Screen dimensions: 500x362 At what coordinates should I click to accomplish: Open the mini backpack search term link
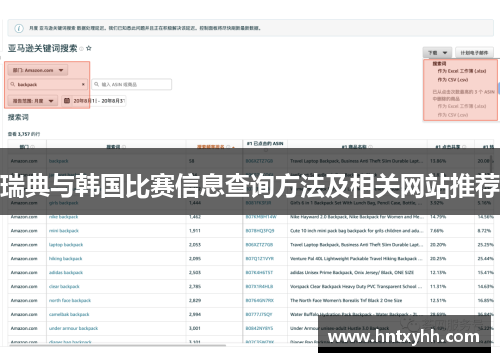[64, 231]
